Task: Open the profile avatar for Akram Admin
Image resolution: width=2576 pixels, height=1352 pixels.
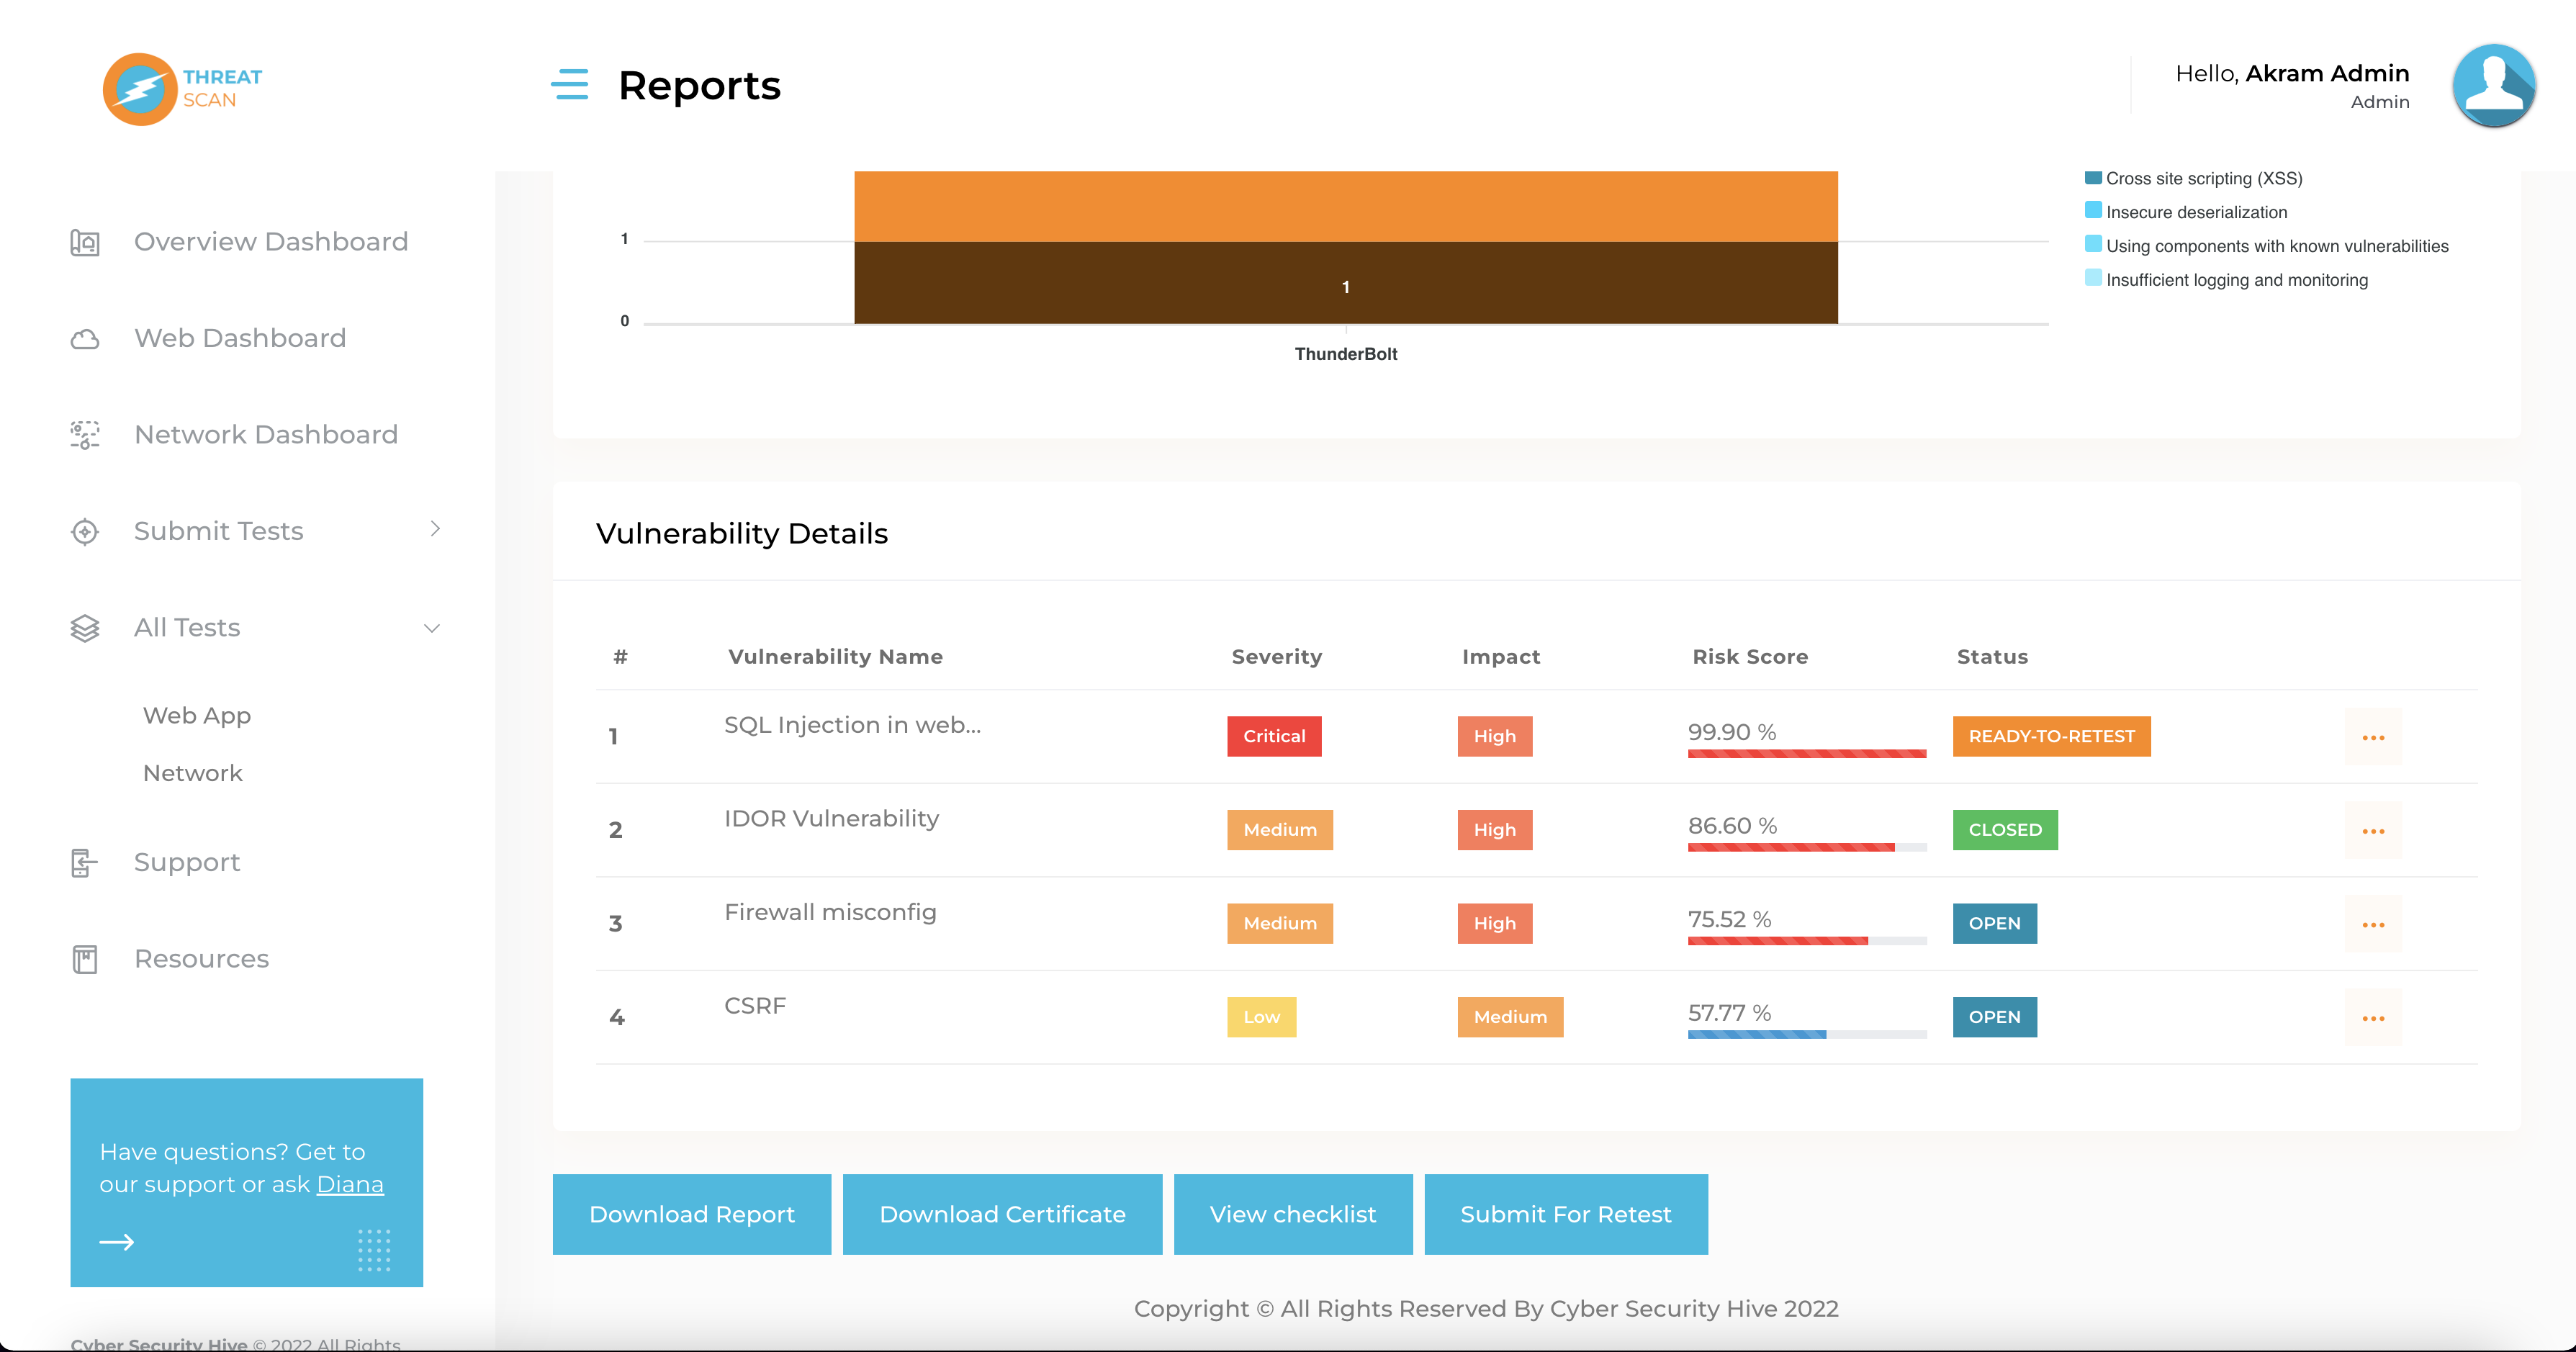Action: pos(2494,85)
